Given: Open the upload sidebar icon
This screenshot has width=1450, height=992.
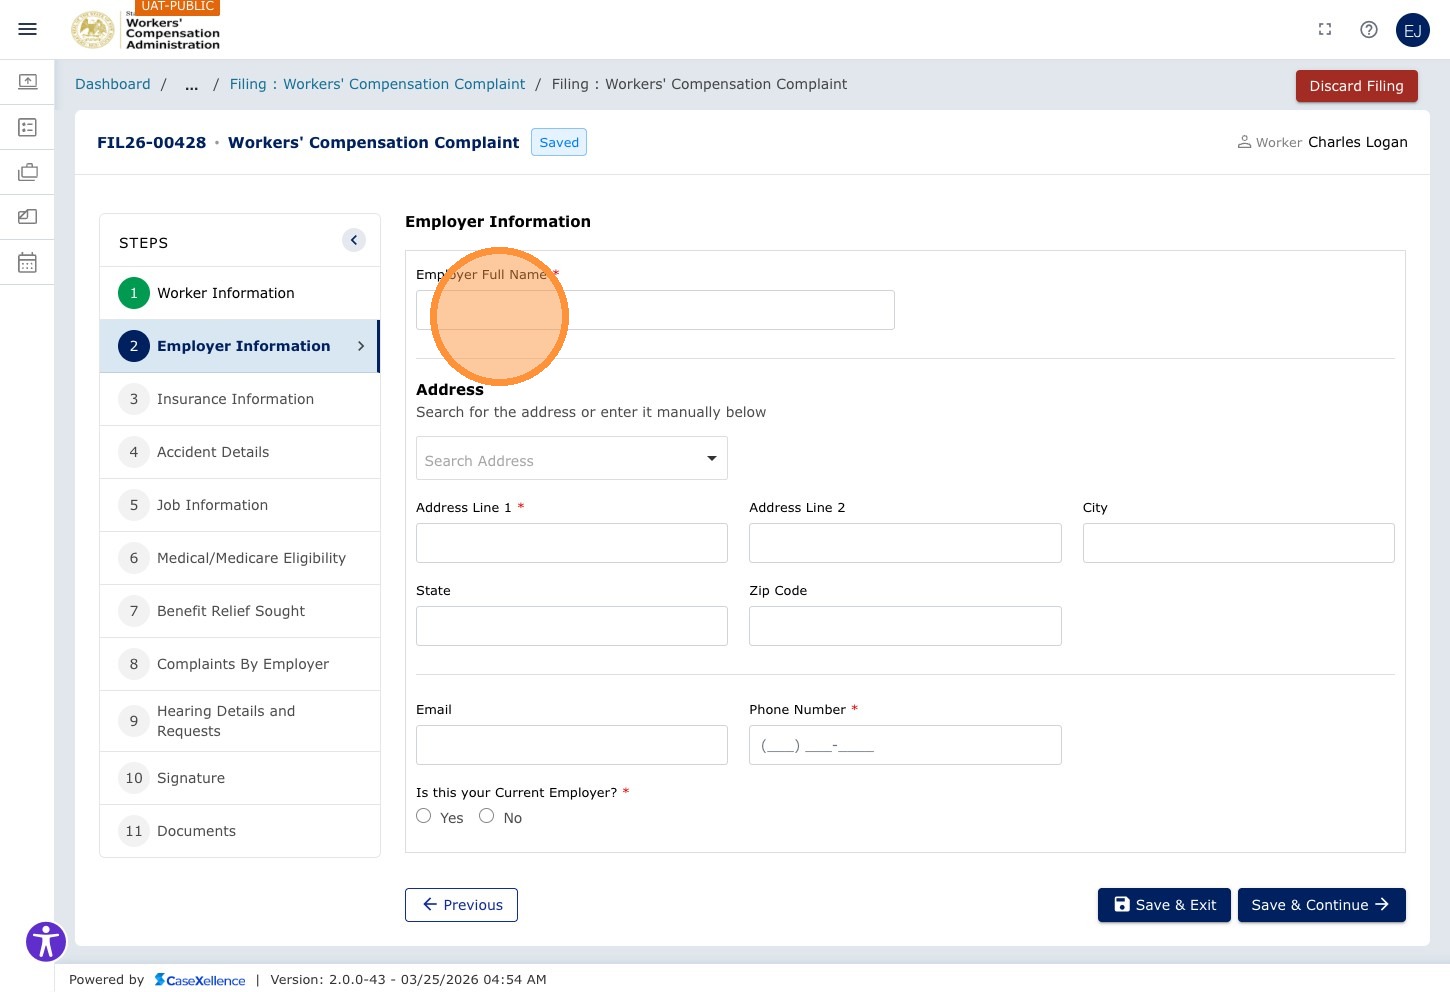Looking at the screenshot, I should 28,81.
